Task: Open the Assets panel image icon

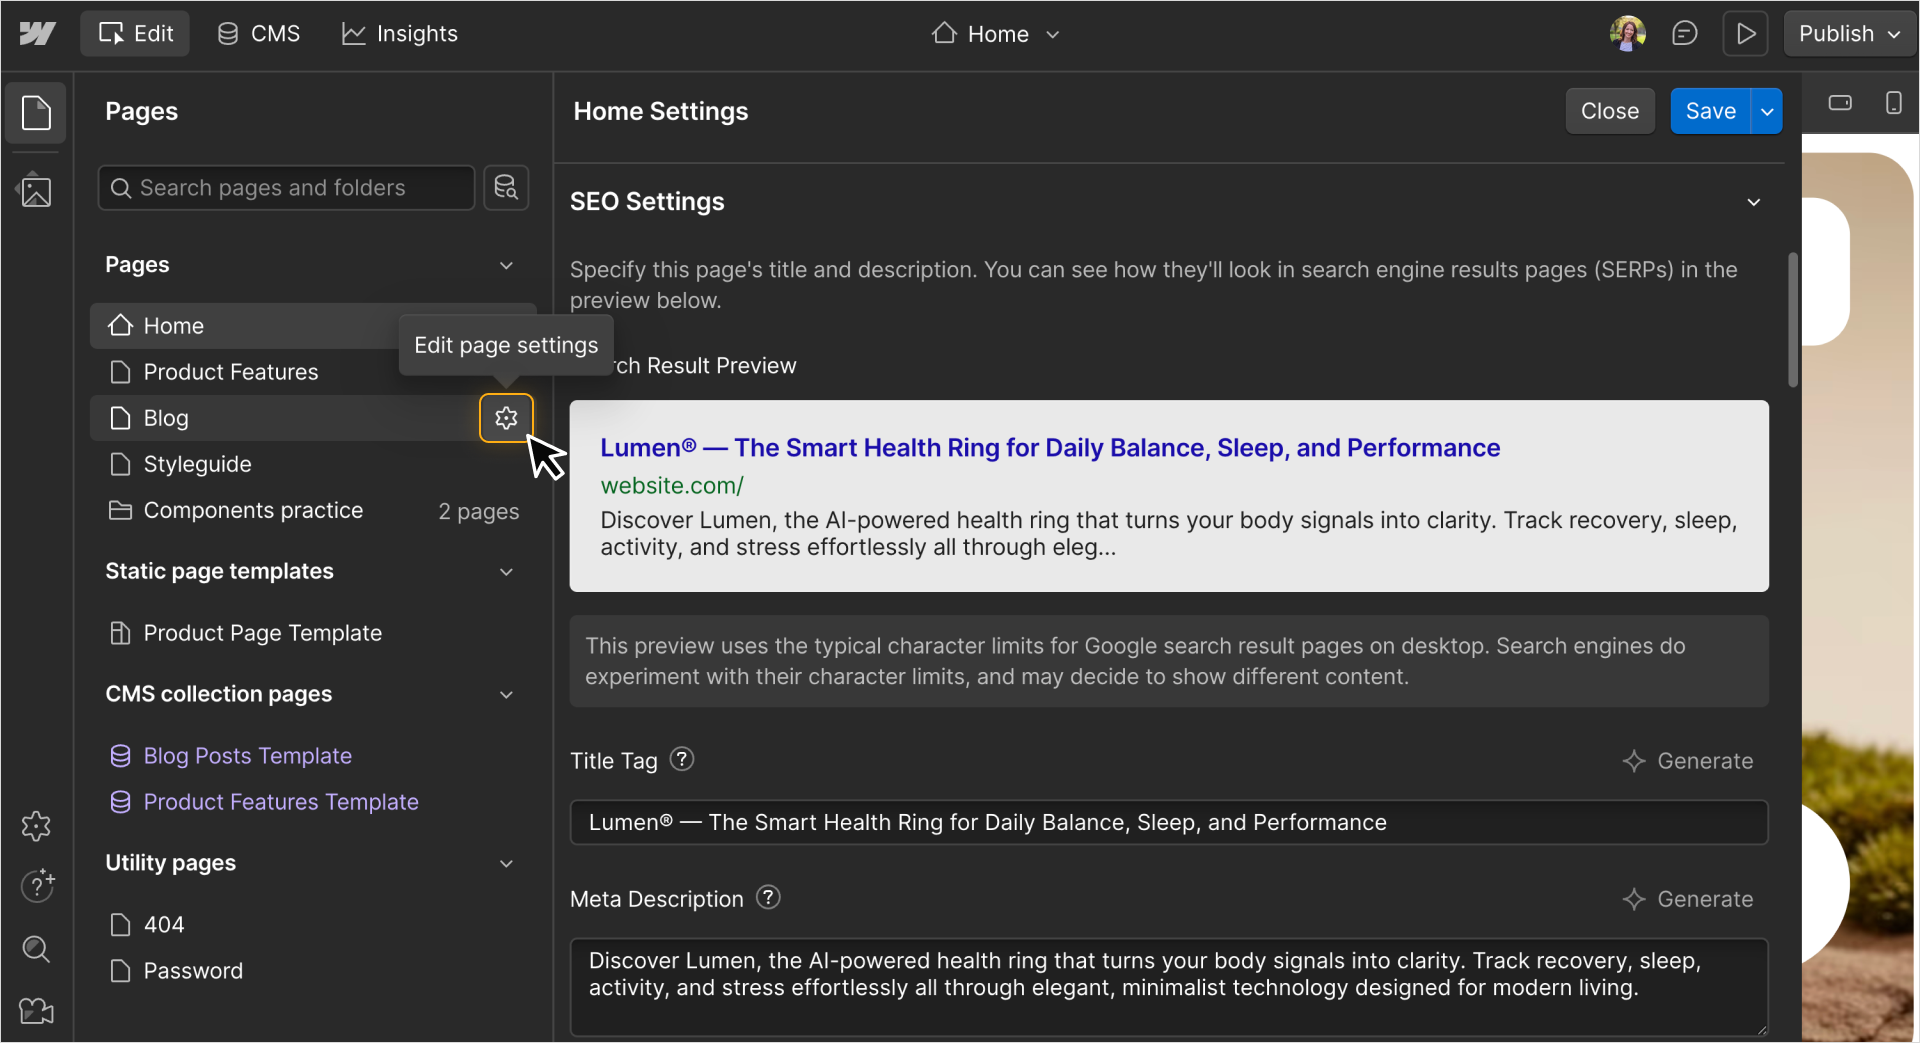Action: 36,190
